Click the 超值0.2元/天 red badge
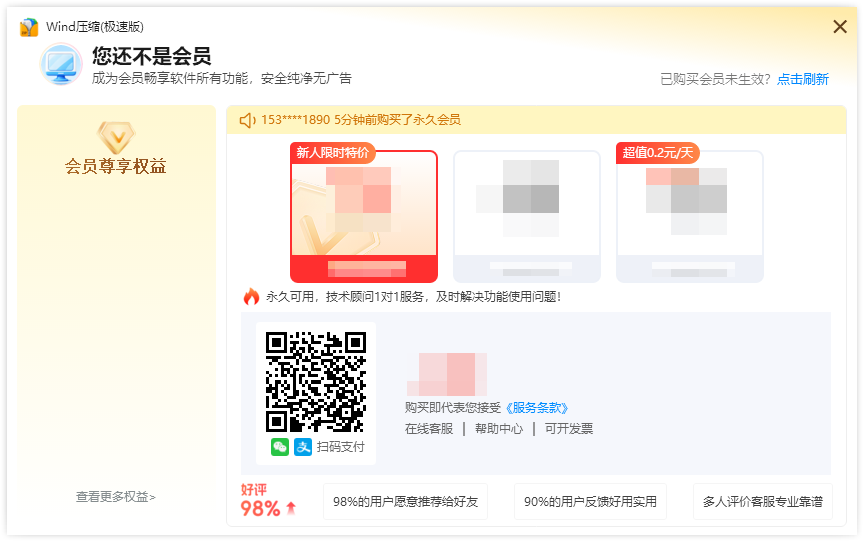This screenshot has height=542, width=864. [658, 153]
